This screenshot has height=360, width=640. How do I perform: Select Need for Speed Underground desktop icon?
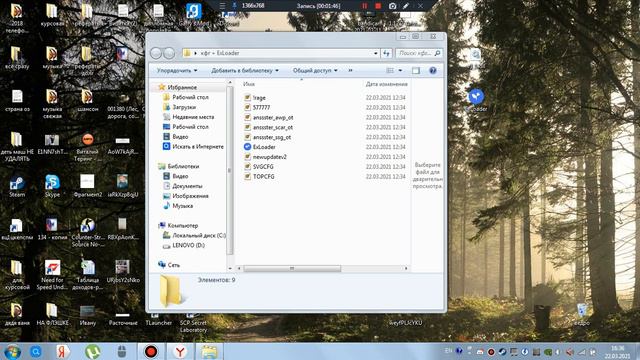point(52,275)
